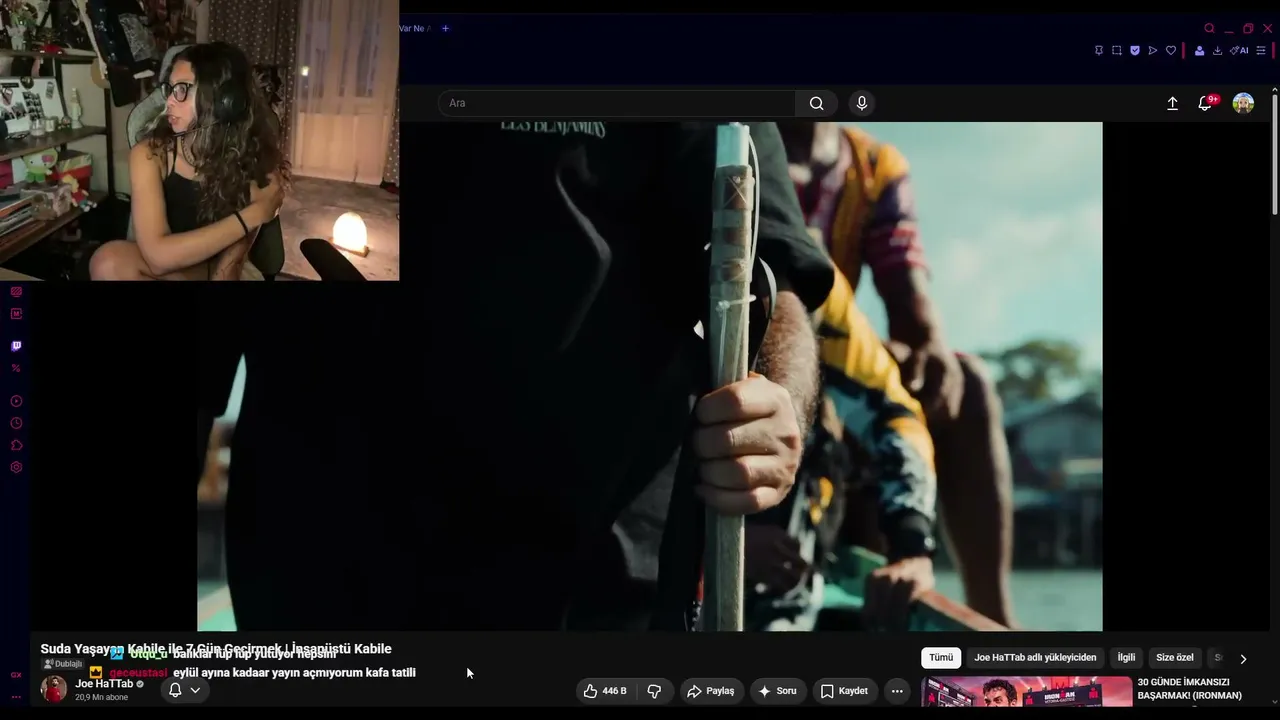Bookmark the page with the heart icon
Image resolution: width=1280 pixels, height=720 pixels.
[1171, 50]
